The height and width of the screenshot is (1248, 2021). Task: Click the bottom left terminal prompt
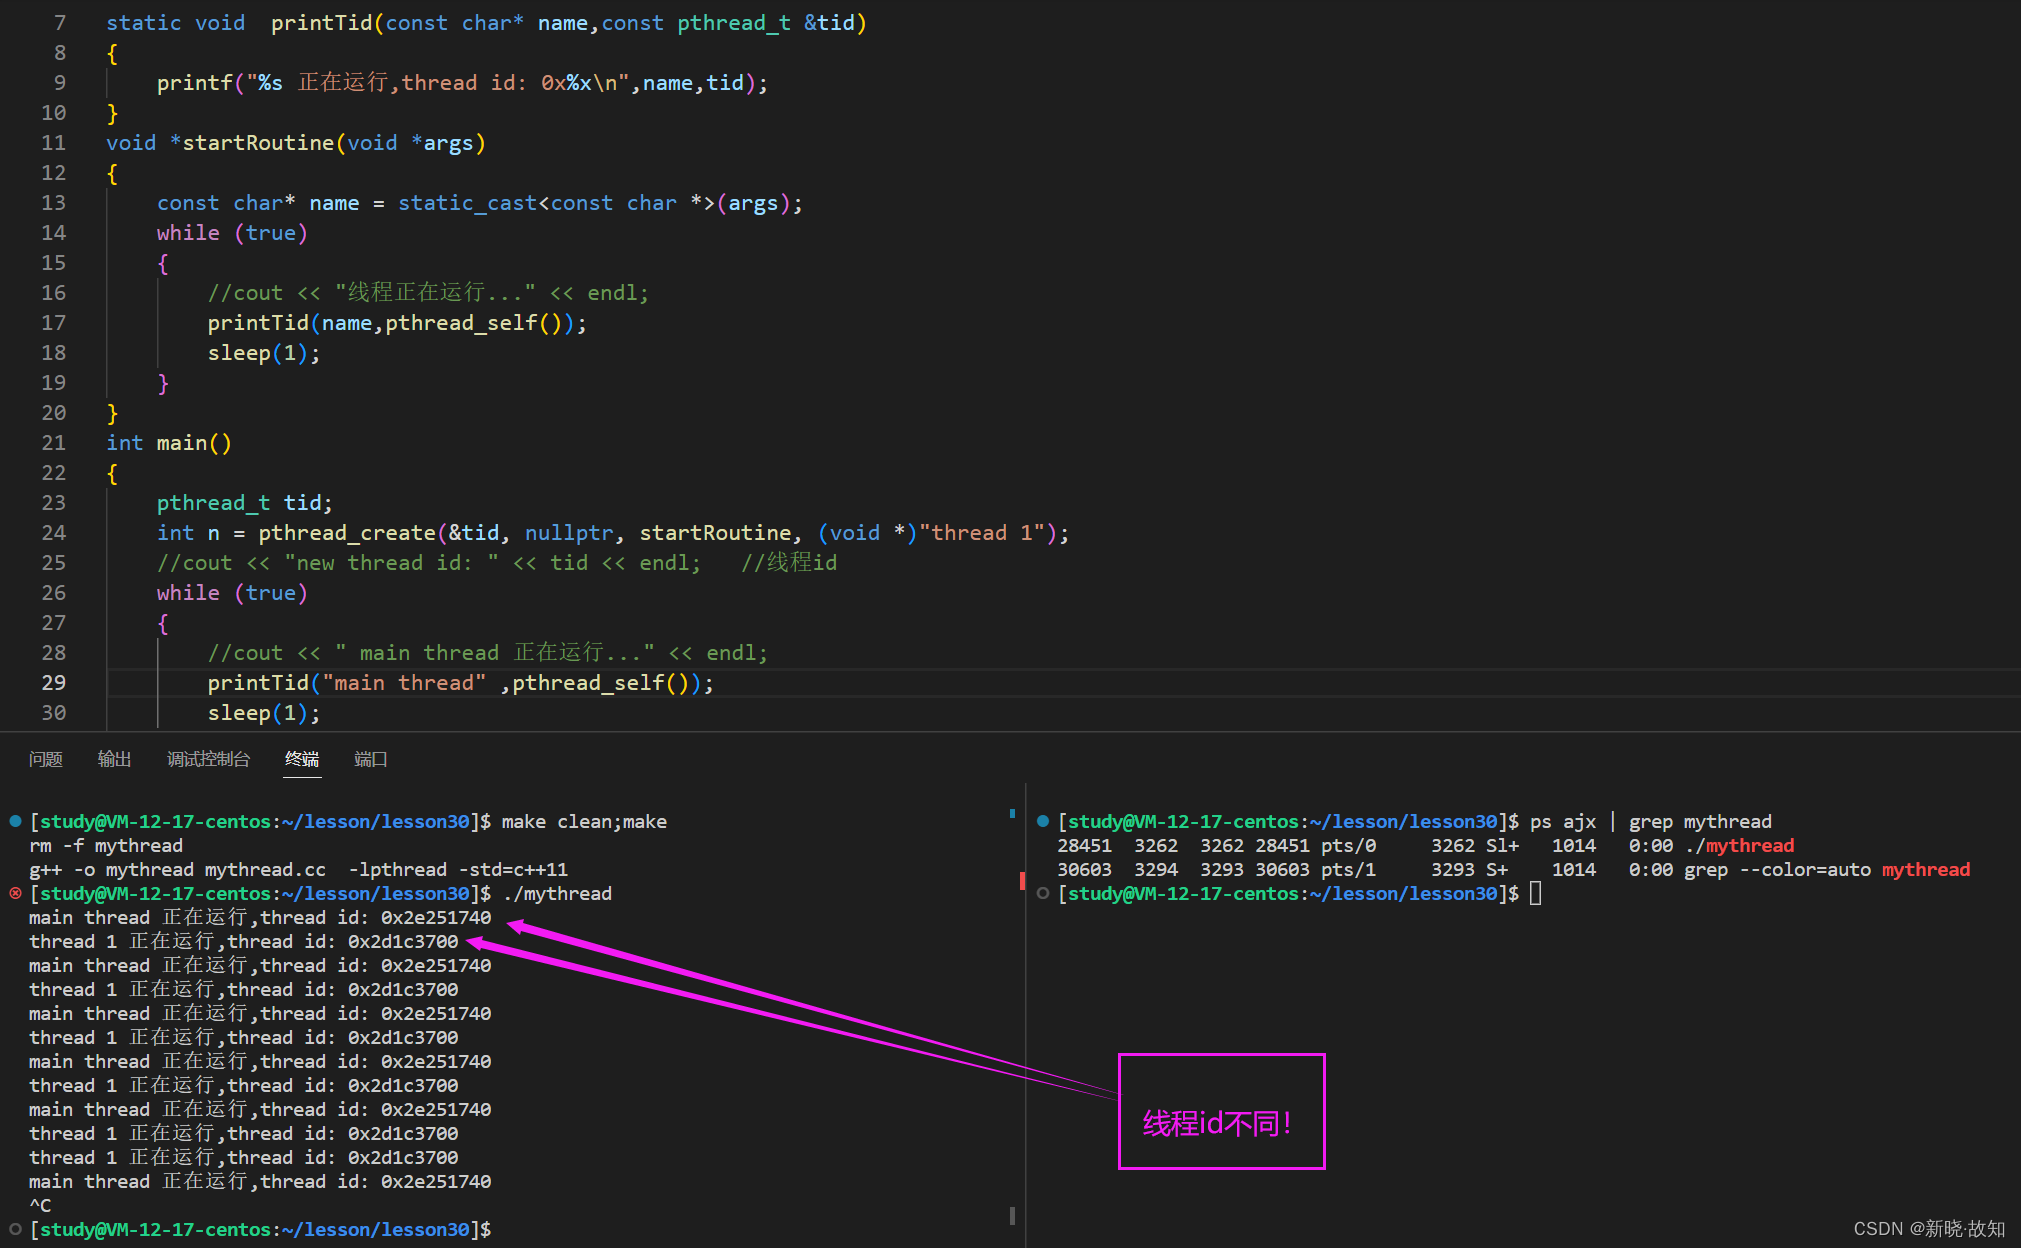coord(260,1229)
